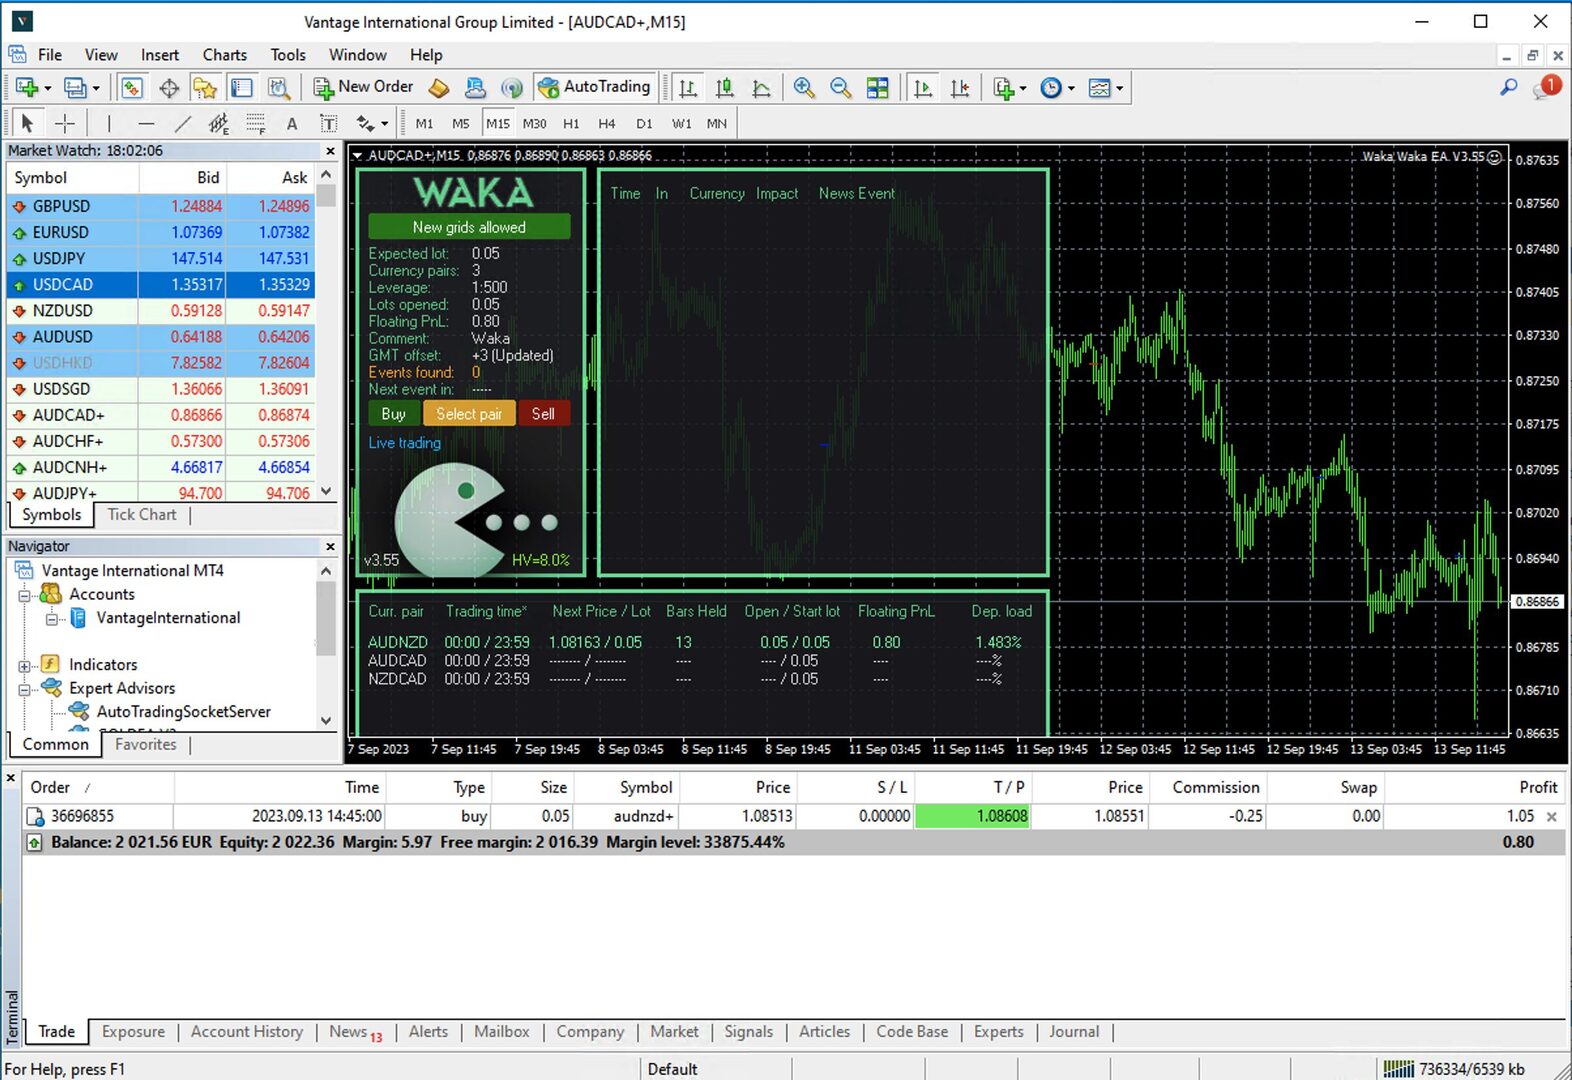Open the Insert menu
This screenshot has width=1572, height=1080.
tap(160, 55)
